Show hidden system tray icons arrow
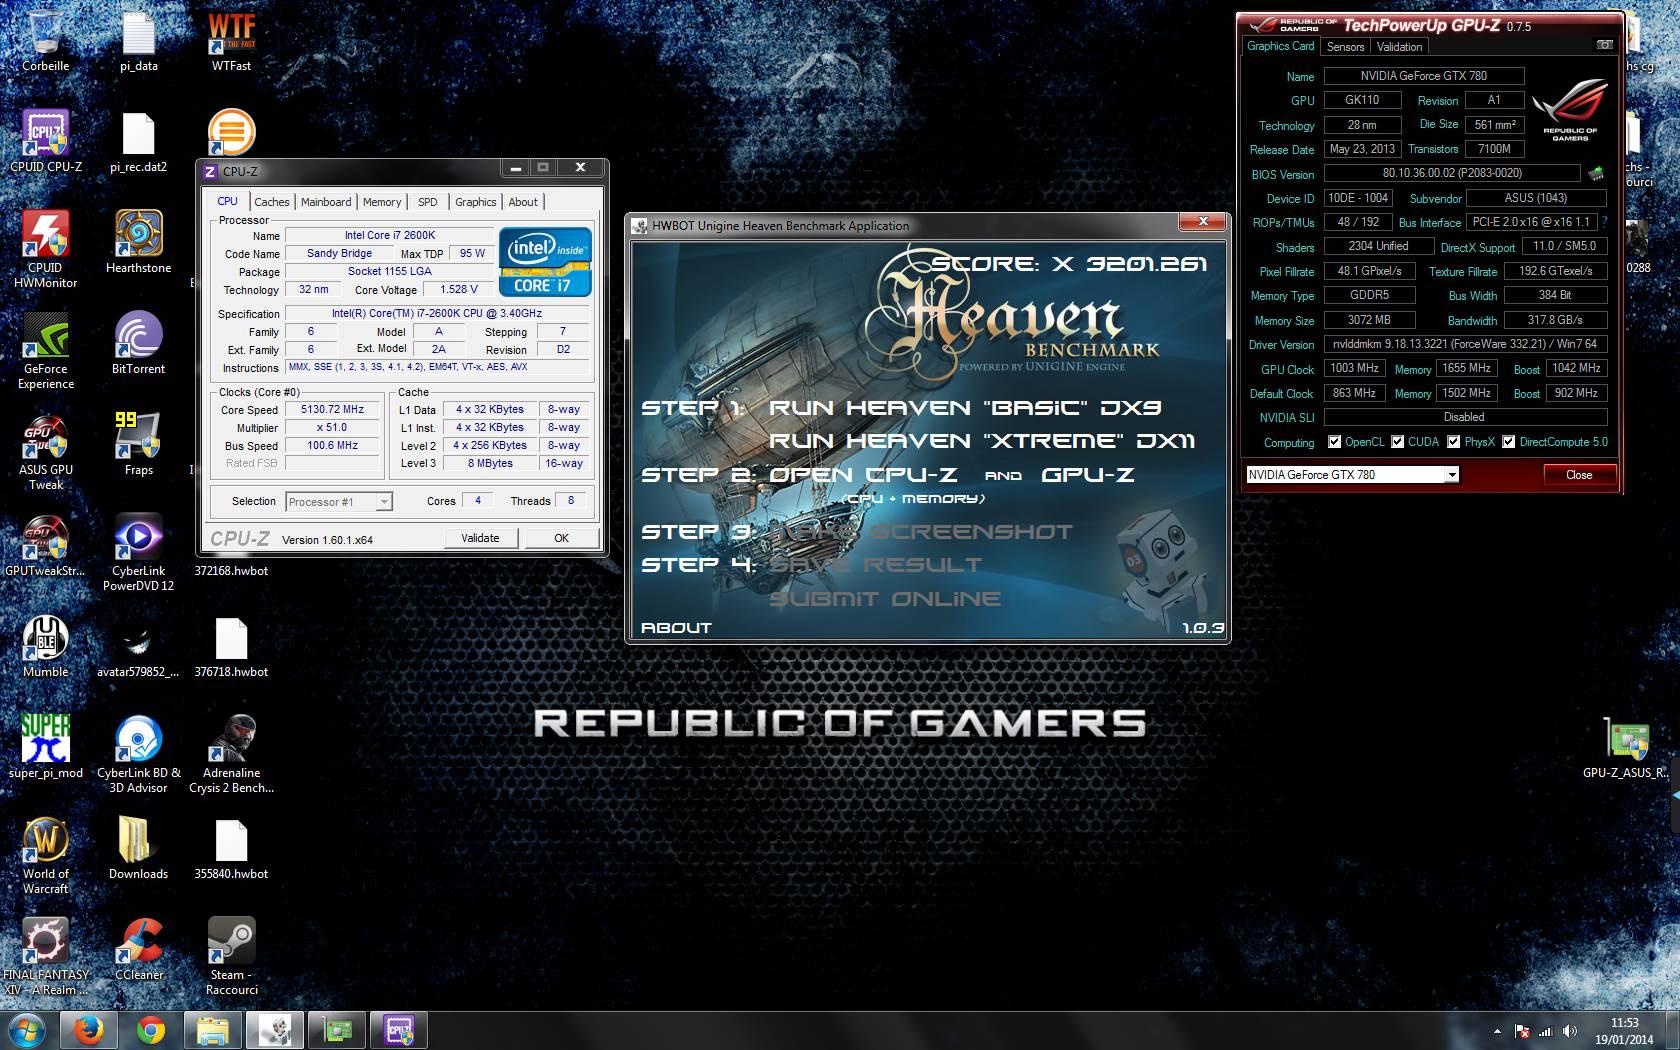 [1497, 1031]
